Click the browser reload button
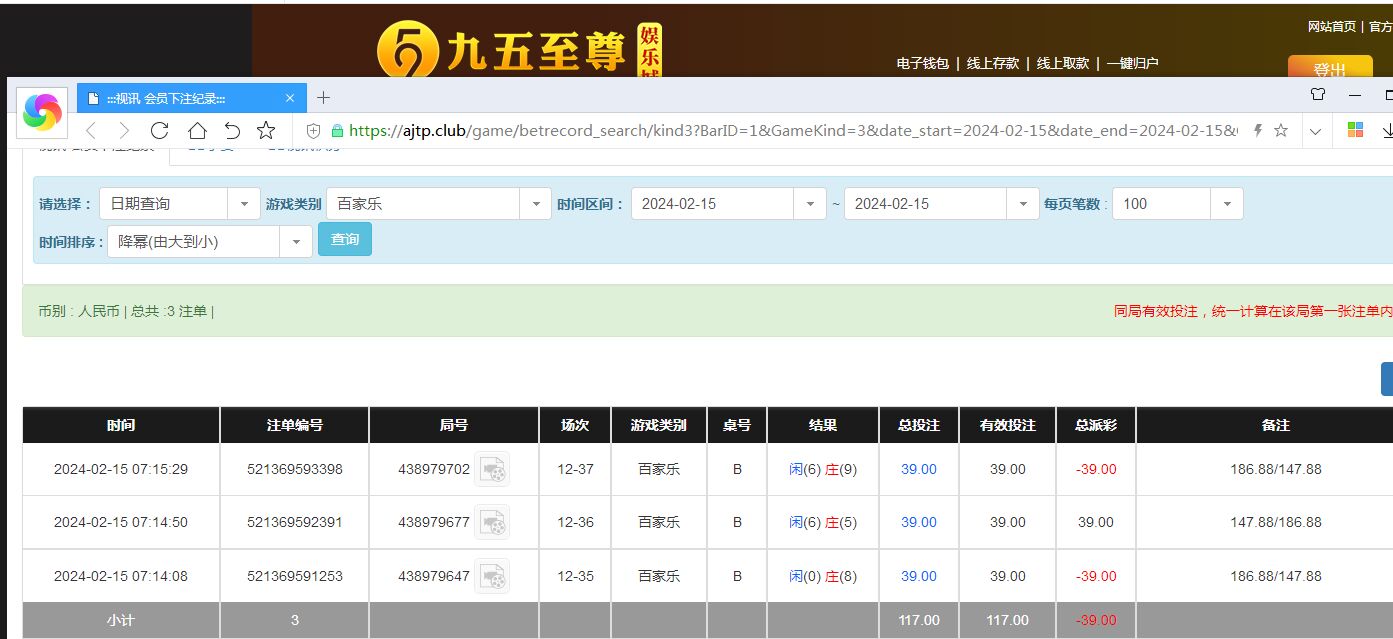 point(159,131)
